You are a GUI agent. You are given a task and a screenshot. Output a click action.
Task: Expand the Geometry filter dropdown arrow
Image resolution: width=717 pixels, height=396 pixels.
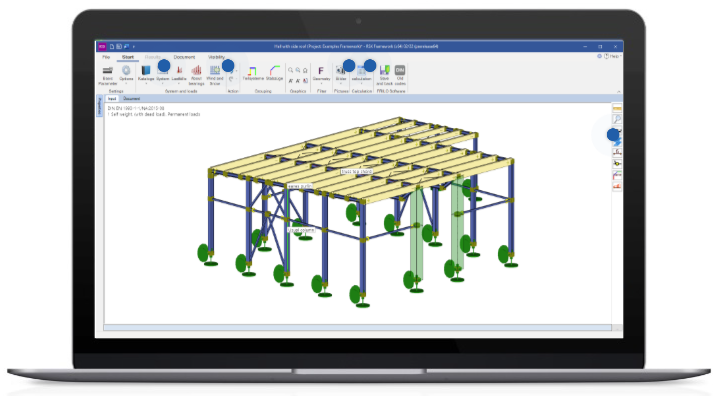[x=321, y=84]
